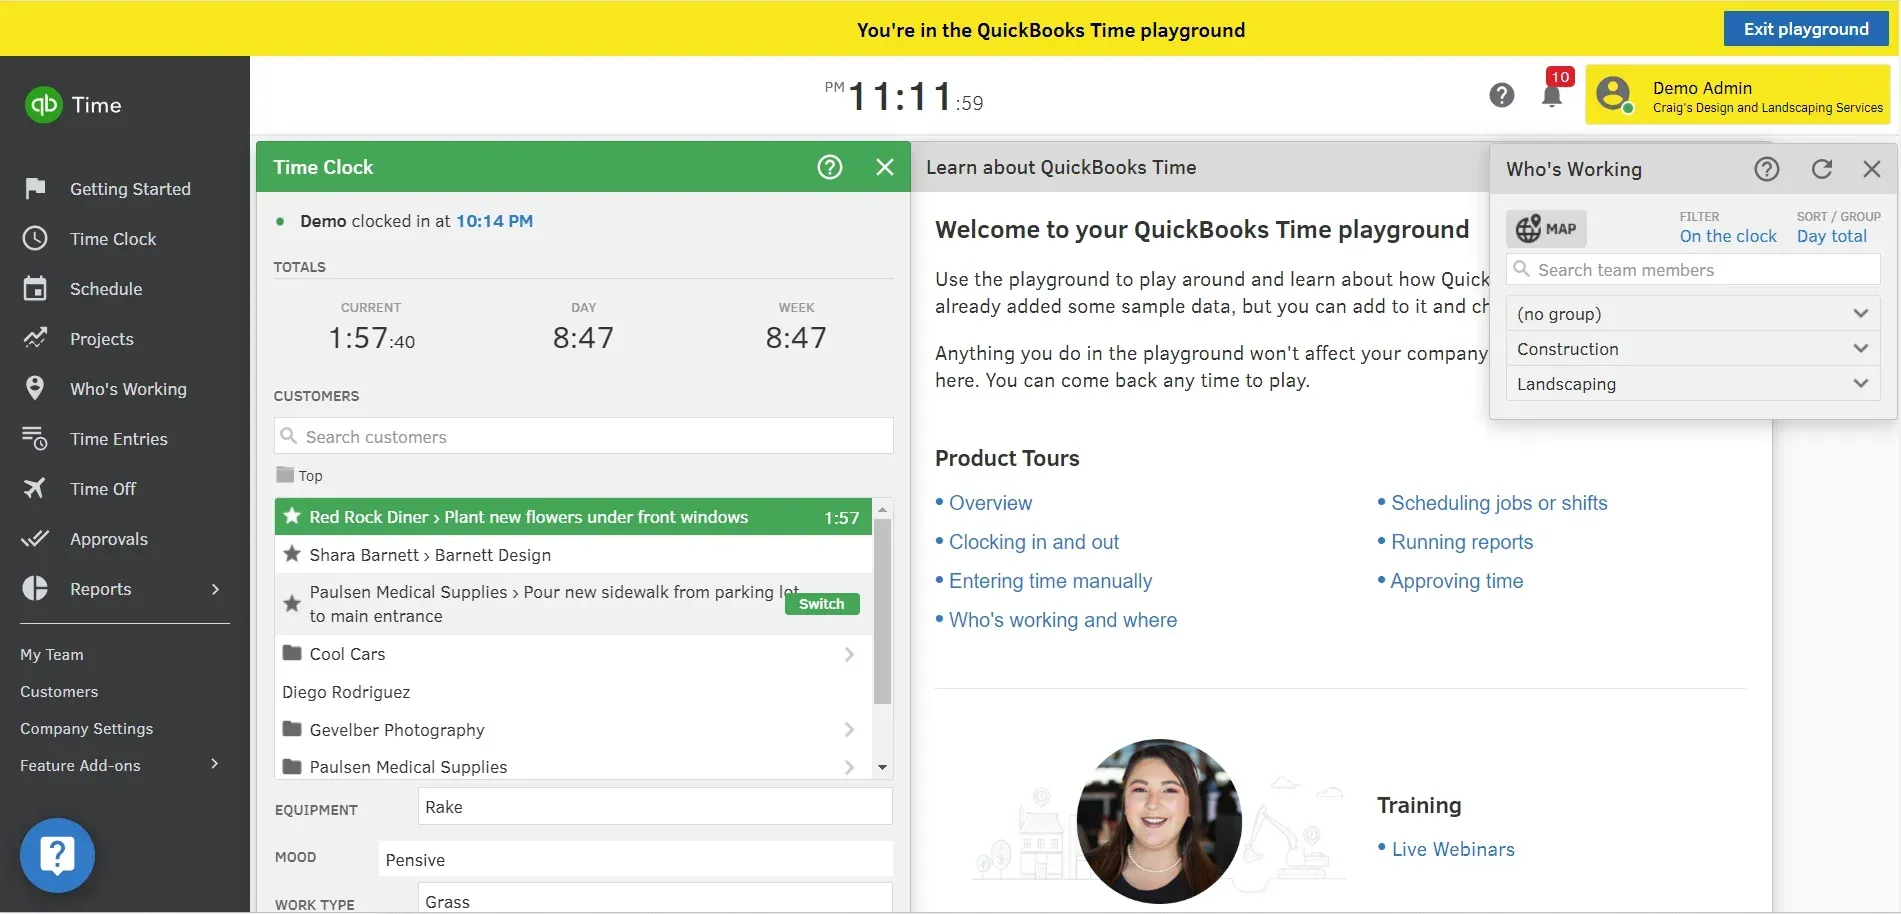Open My Team in sidebar
The height and width of the screenshot is (914, 1901).
pyautogui.click(x=52, y=654)
